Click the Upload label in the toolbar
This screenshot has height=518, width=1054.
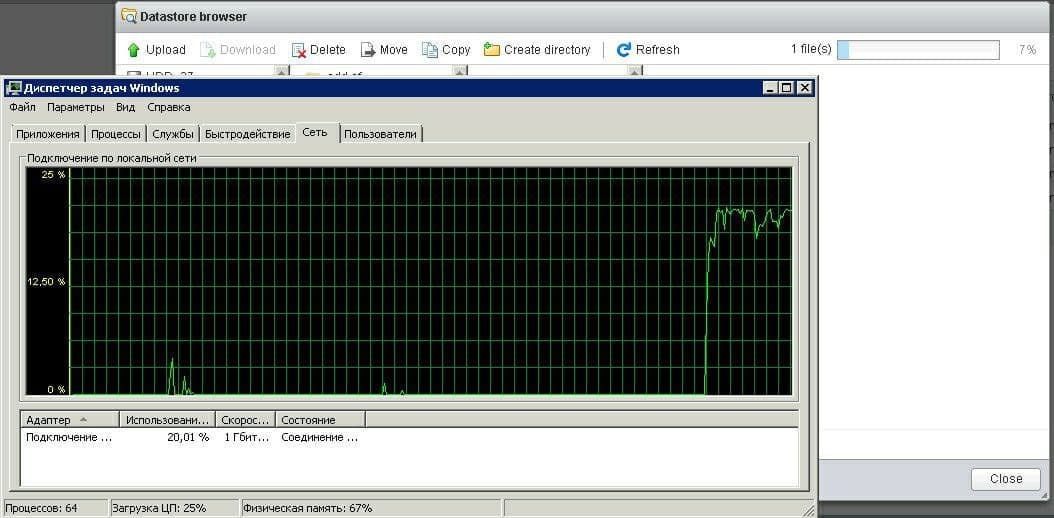click(x=165, y=50)
